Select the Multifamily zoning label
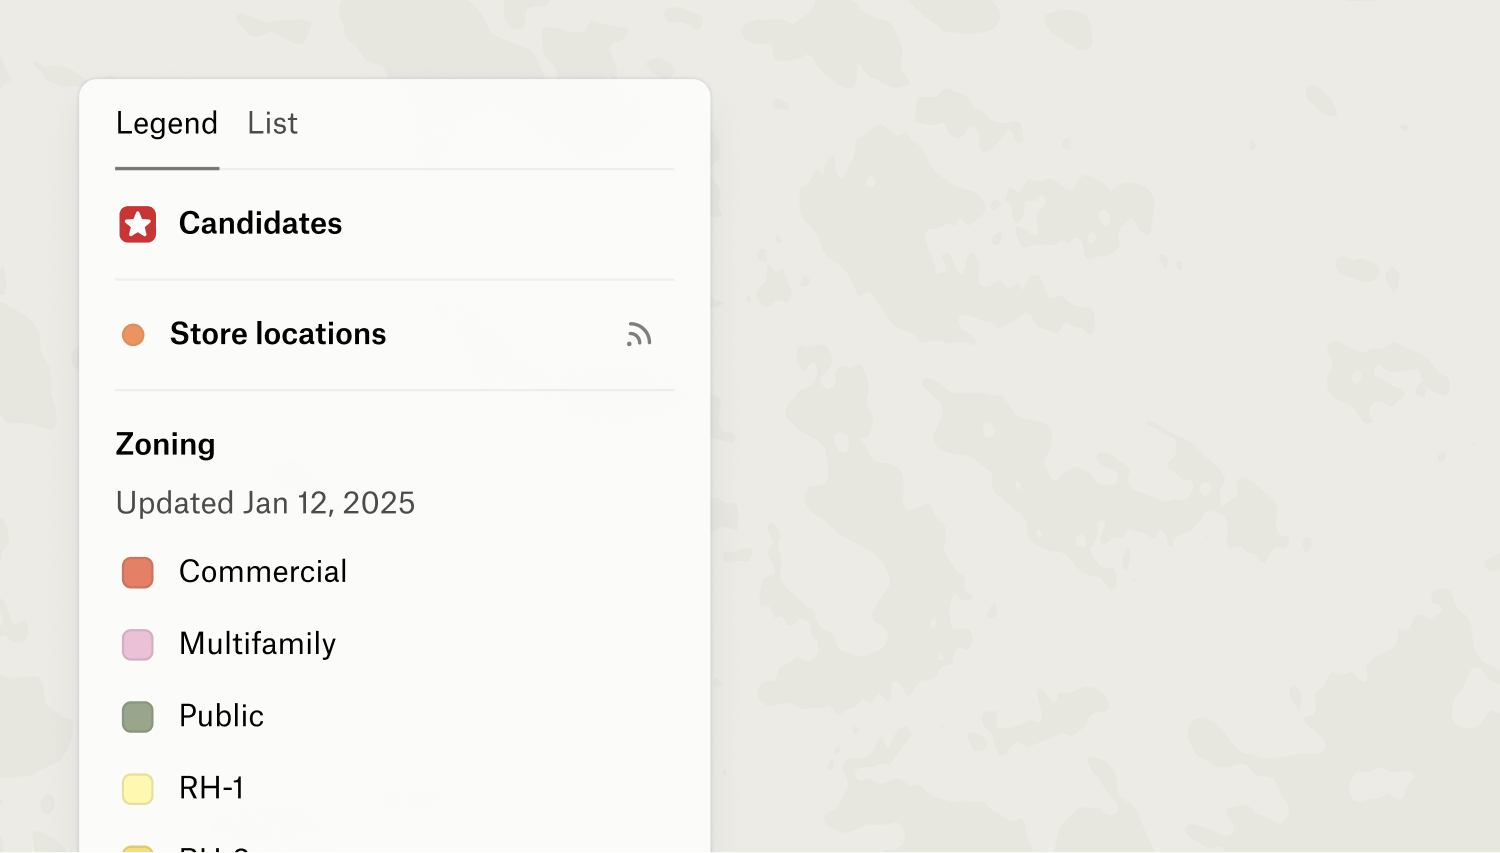Viewport: 1500px width, 853px height. click(x=257, y=644)
